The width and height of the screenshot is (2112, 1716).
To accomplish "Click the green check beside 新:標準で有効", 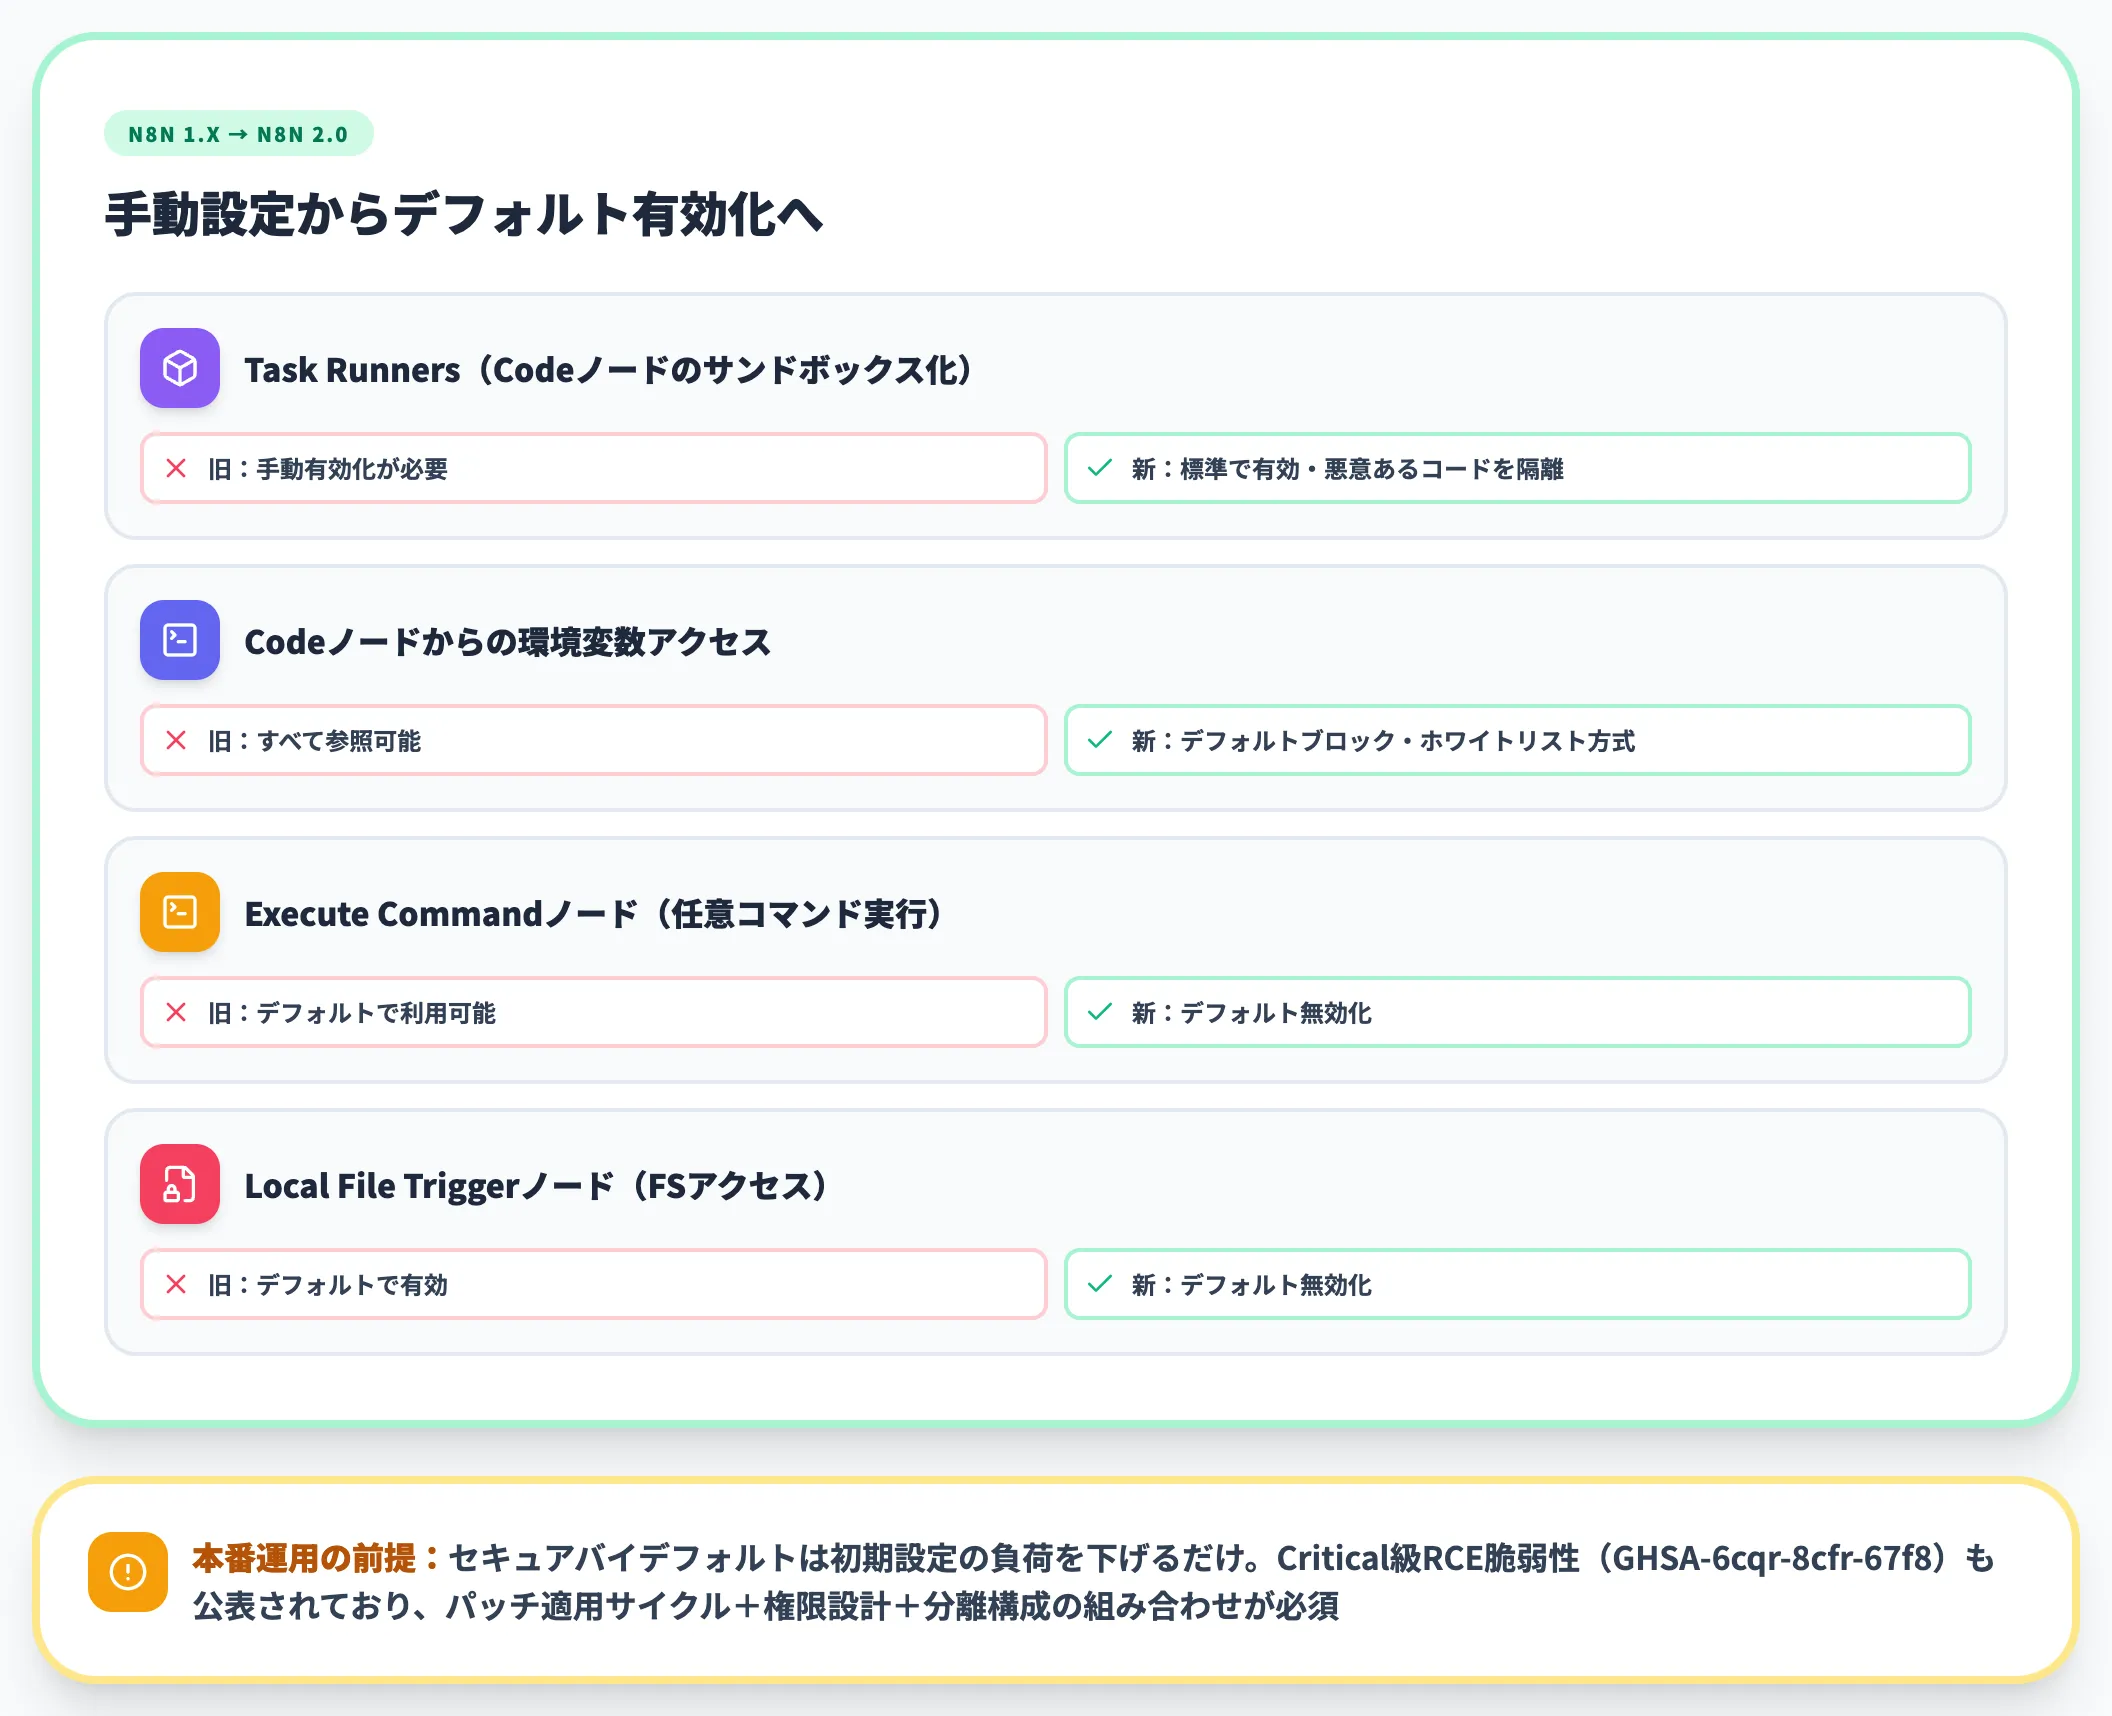I will click(x=1100, y=468).
